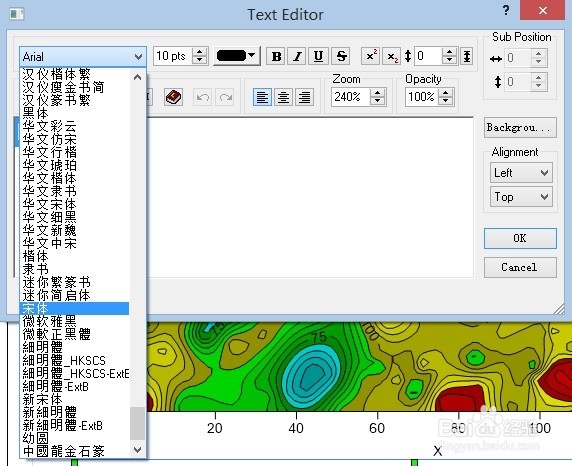The height and width of the screenshot is (466, 572).
Task: Align text left
Action: (262, 97)
